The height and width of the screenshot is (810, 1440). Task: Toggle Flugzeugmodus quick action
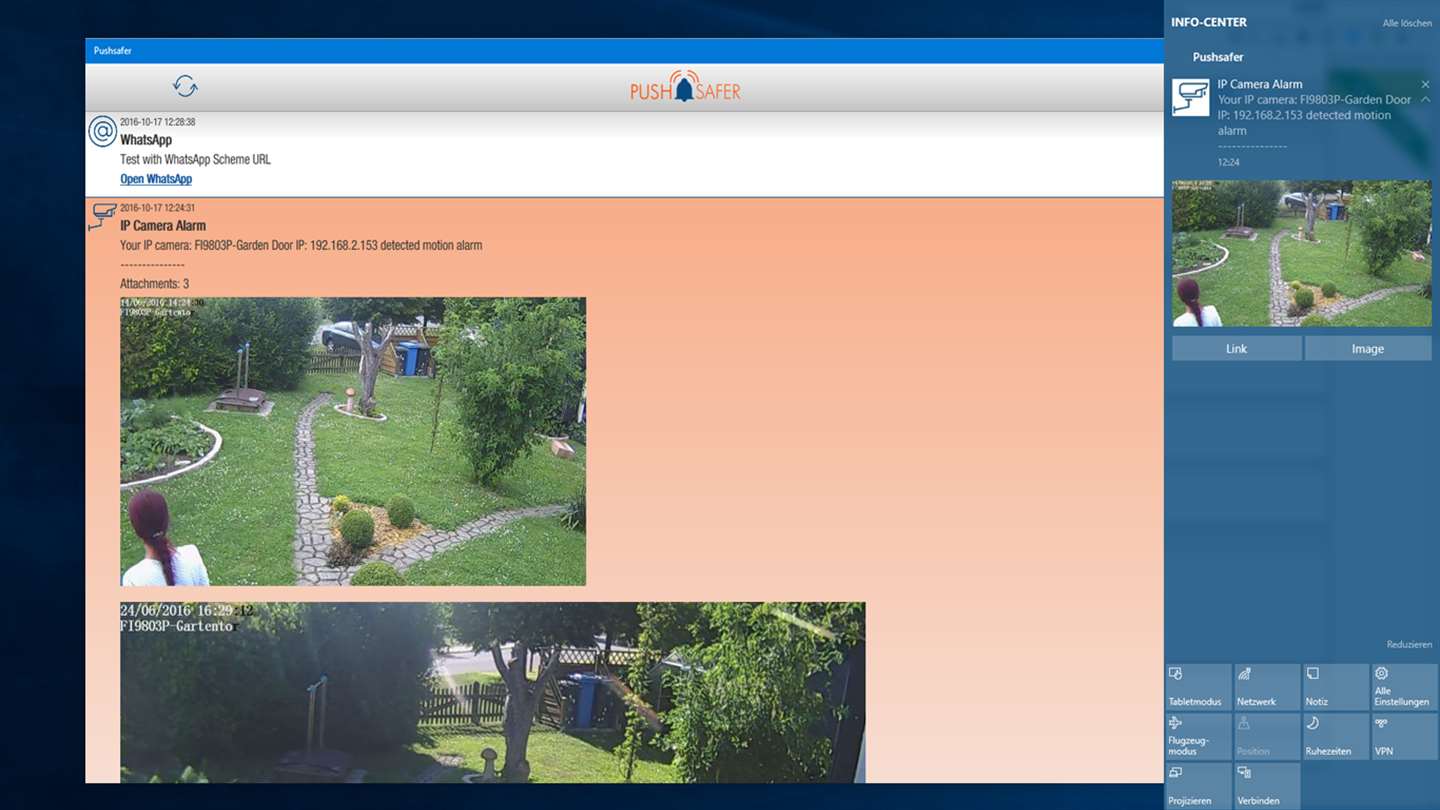(x=1198, y=736)
